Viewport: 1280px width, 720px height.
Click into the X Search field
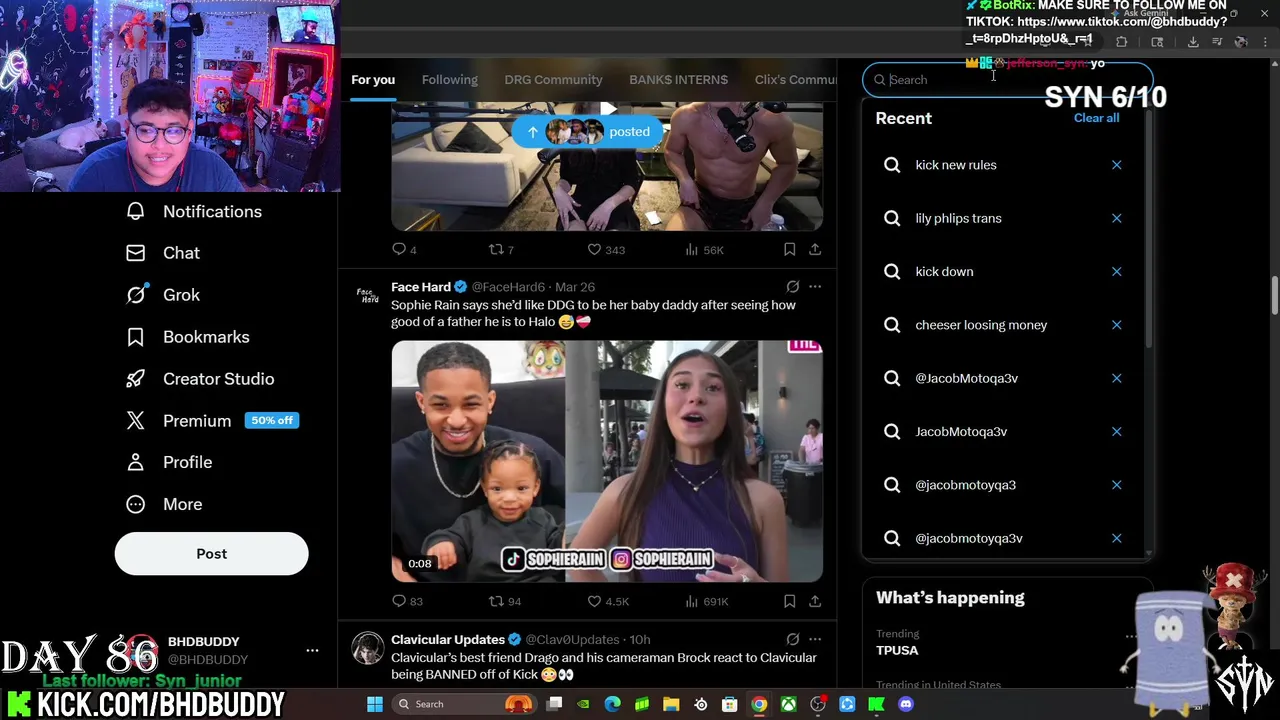(x=1008, y=80)
